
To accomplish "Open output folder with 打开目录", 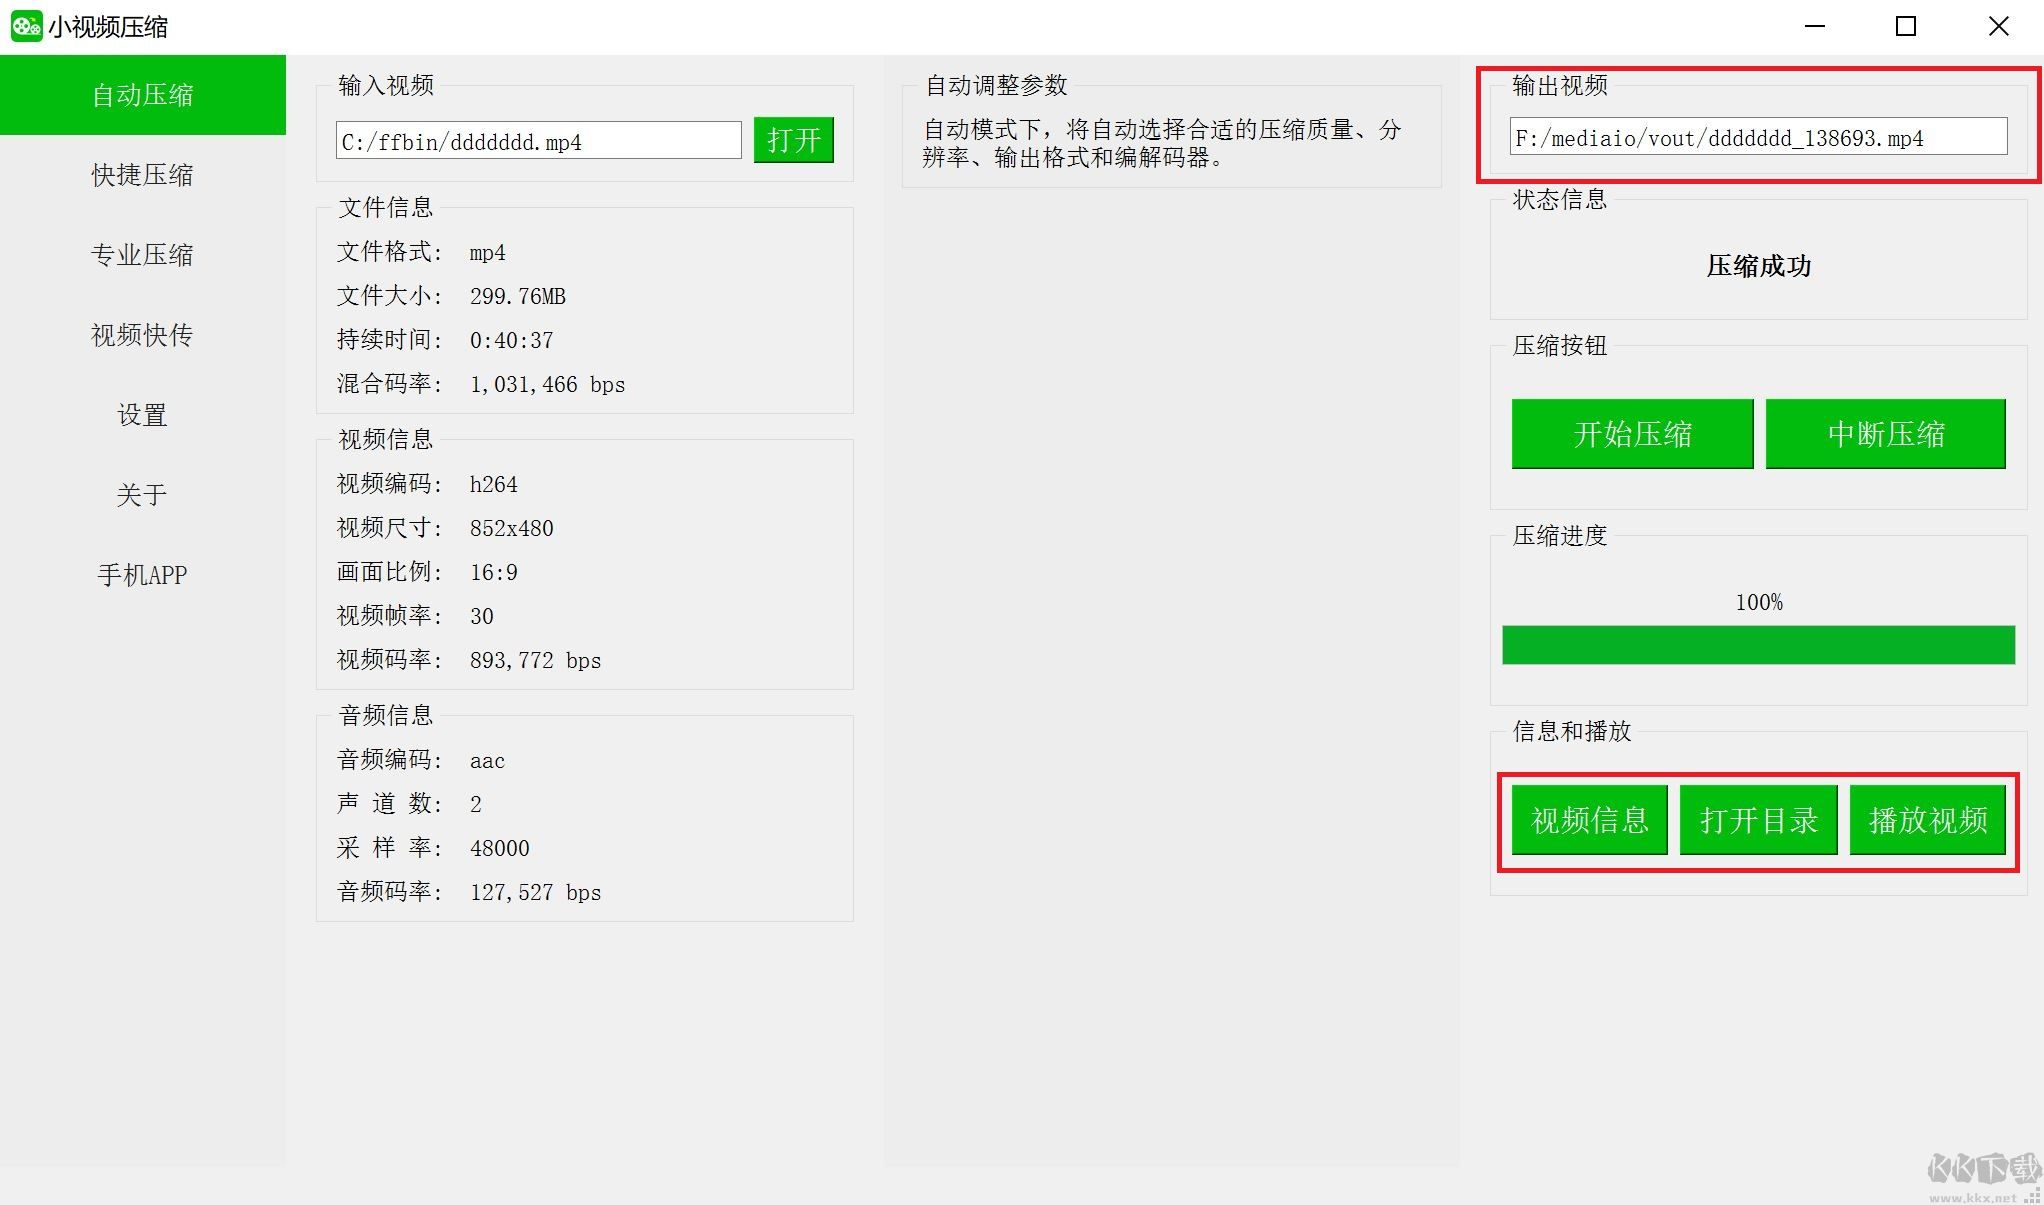I will (1758, 820).
